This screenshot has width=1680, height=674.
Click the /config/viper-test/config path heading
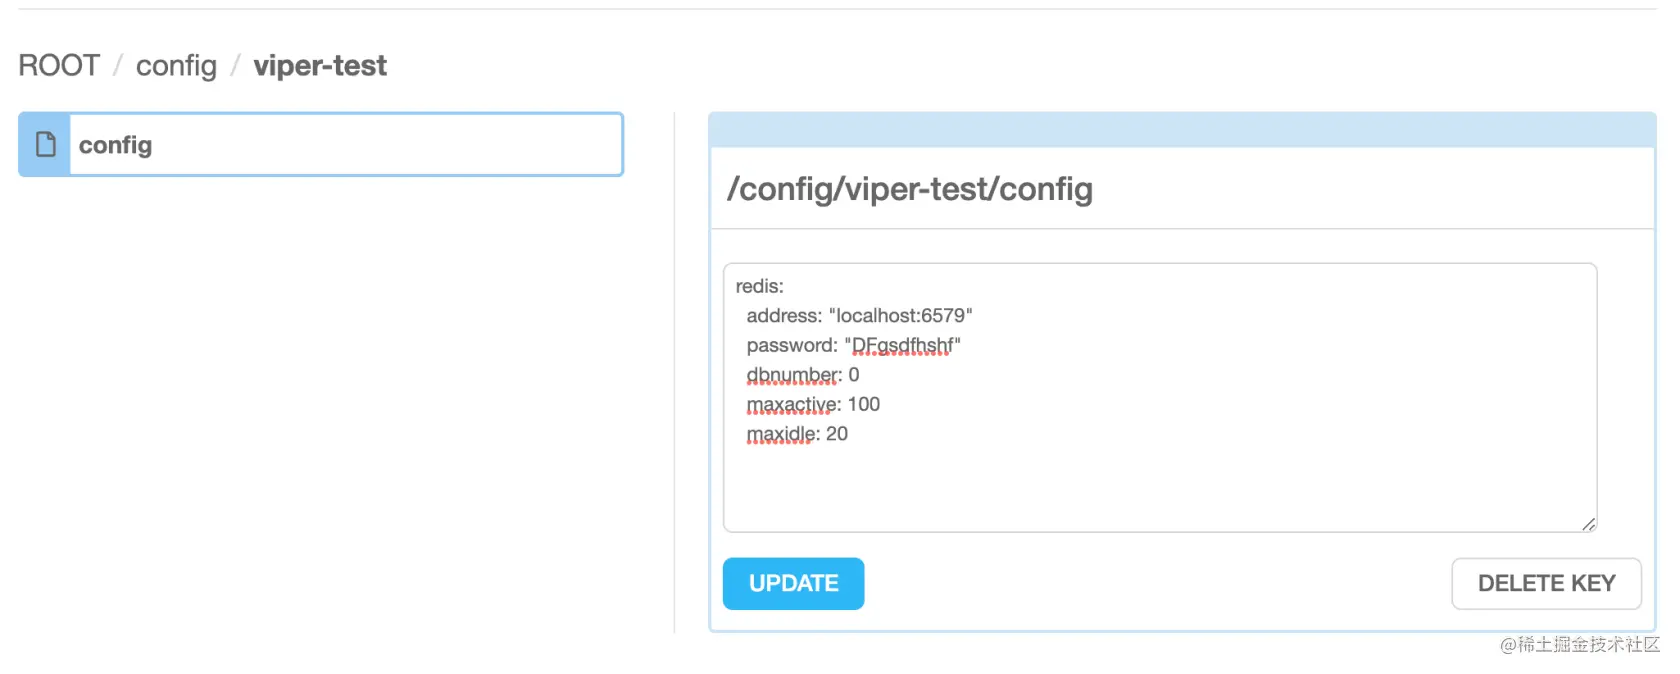coord(910,189)
